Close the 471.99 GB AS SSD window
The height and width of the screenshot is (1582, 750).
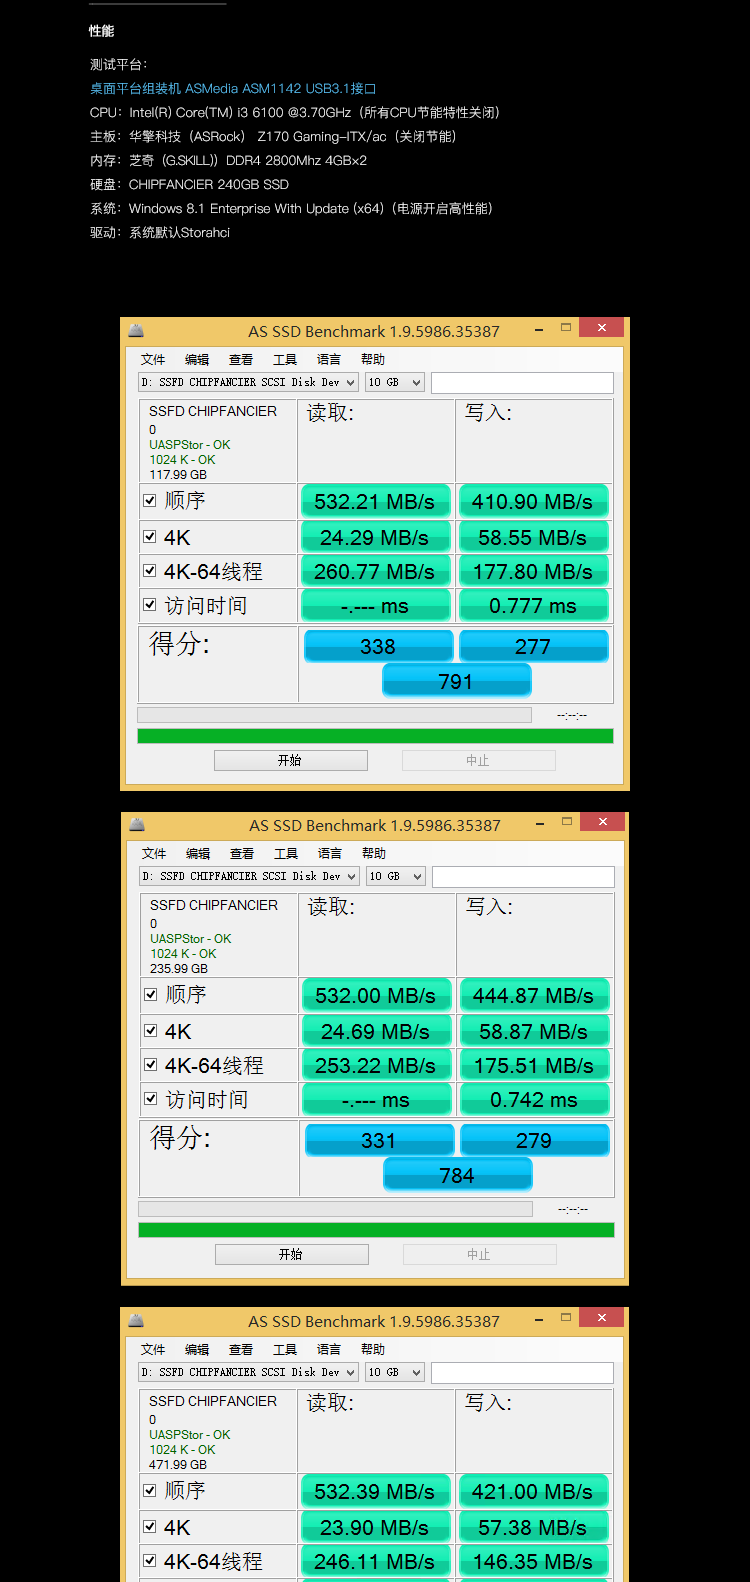coord(602,1317)
